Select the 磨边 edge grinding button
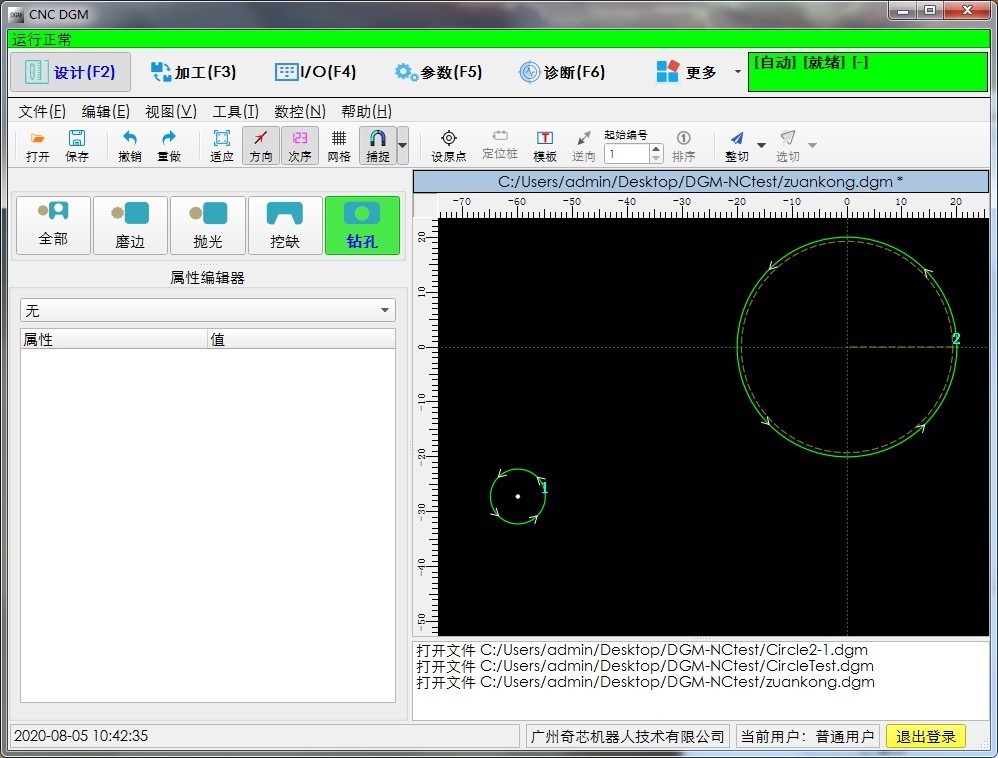 click(x=130, y=225)
